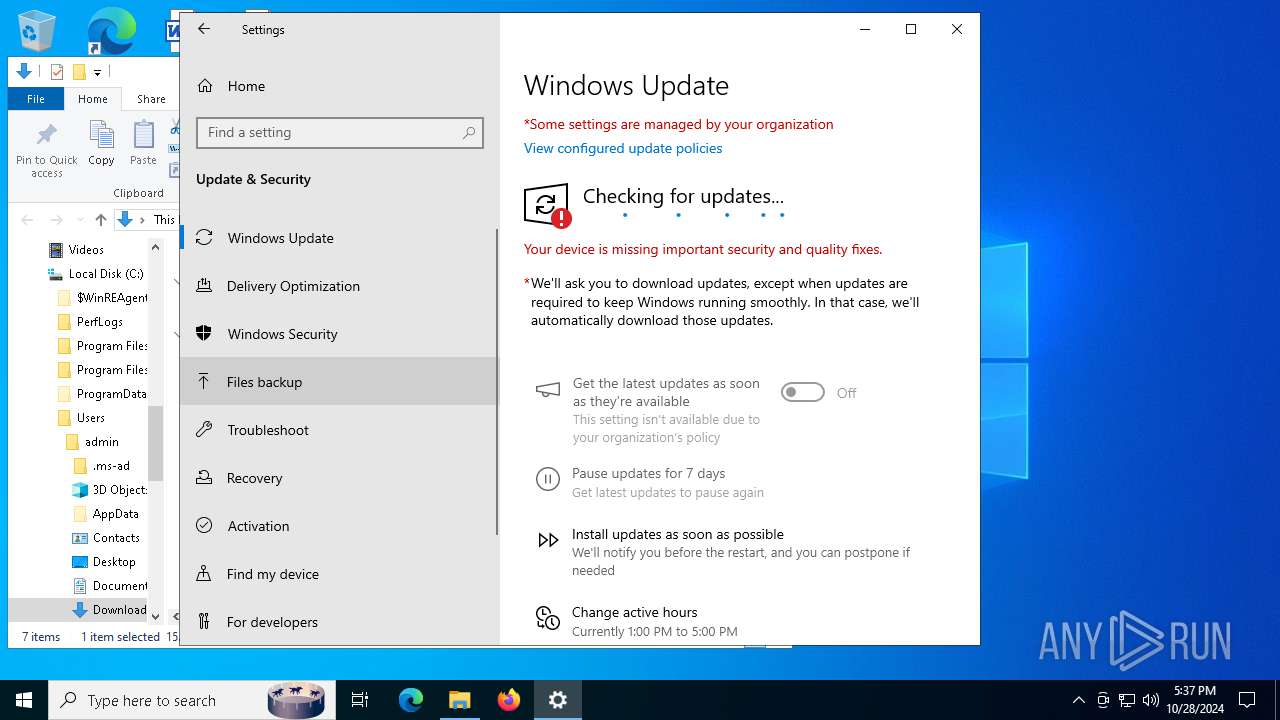Open File Explorer from taskbar
The width and height of the screenshot is (1280, 720).
pos(459,700)
